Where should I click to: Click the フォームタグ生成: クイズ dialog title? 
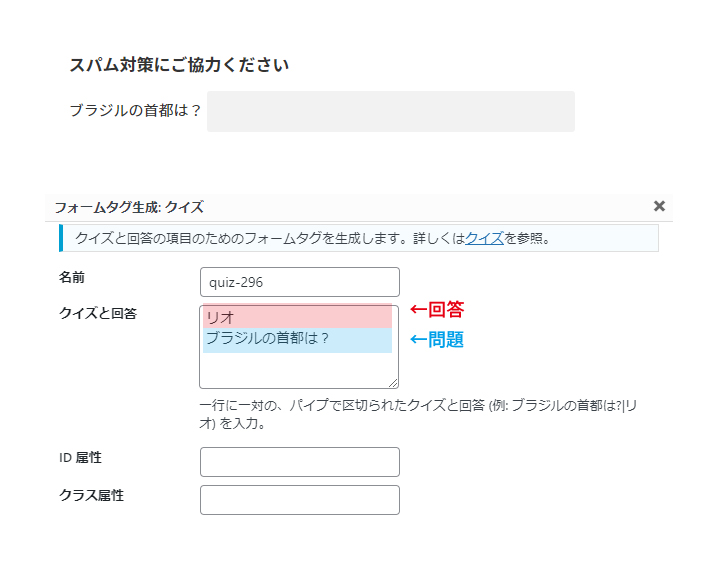tap(129, 207)
